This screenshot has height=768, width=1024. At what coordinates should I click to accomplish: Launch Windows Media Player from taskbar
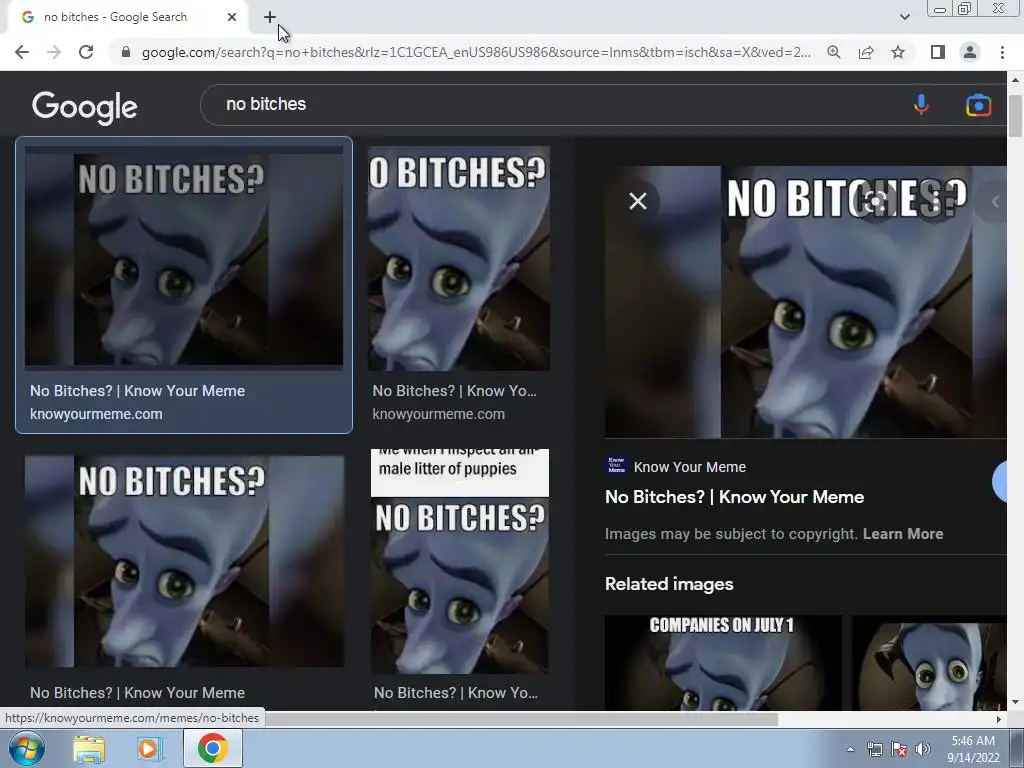coord(150,748)
